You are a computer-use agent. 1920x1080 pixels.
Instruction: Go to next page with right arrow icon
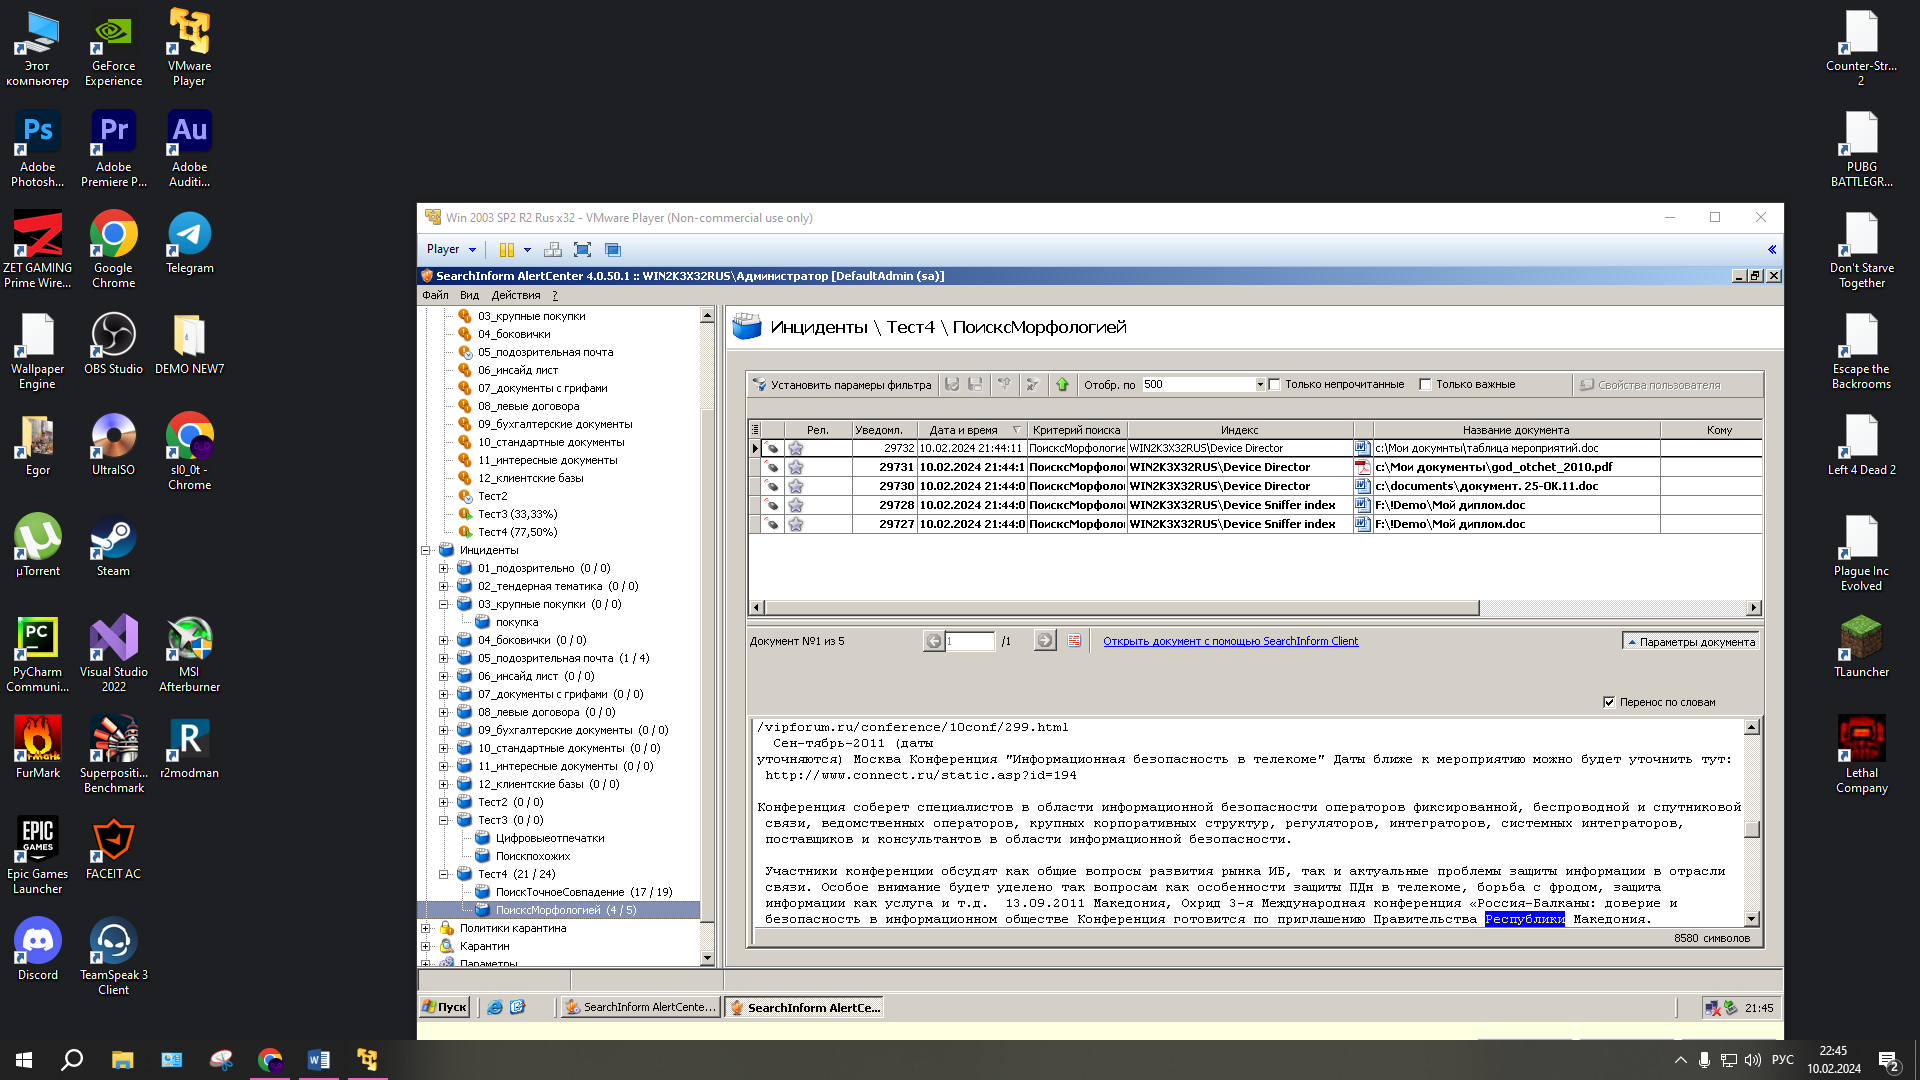point(1045,641)
